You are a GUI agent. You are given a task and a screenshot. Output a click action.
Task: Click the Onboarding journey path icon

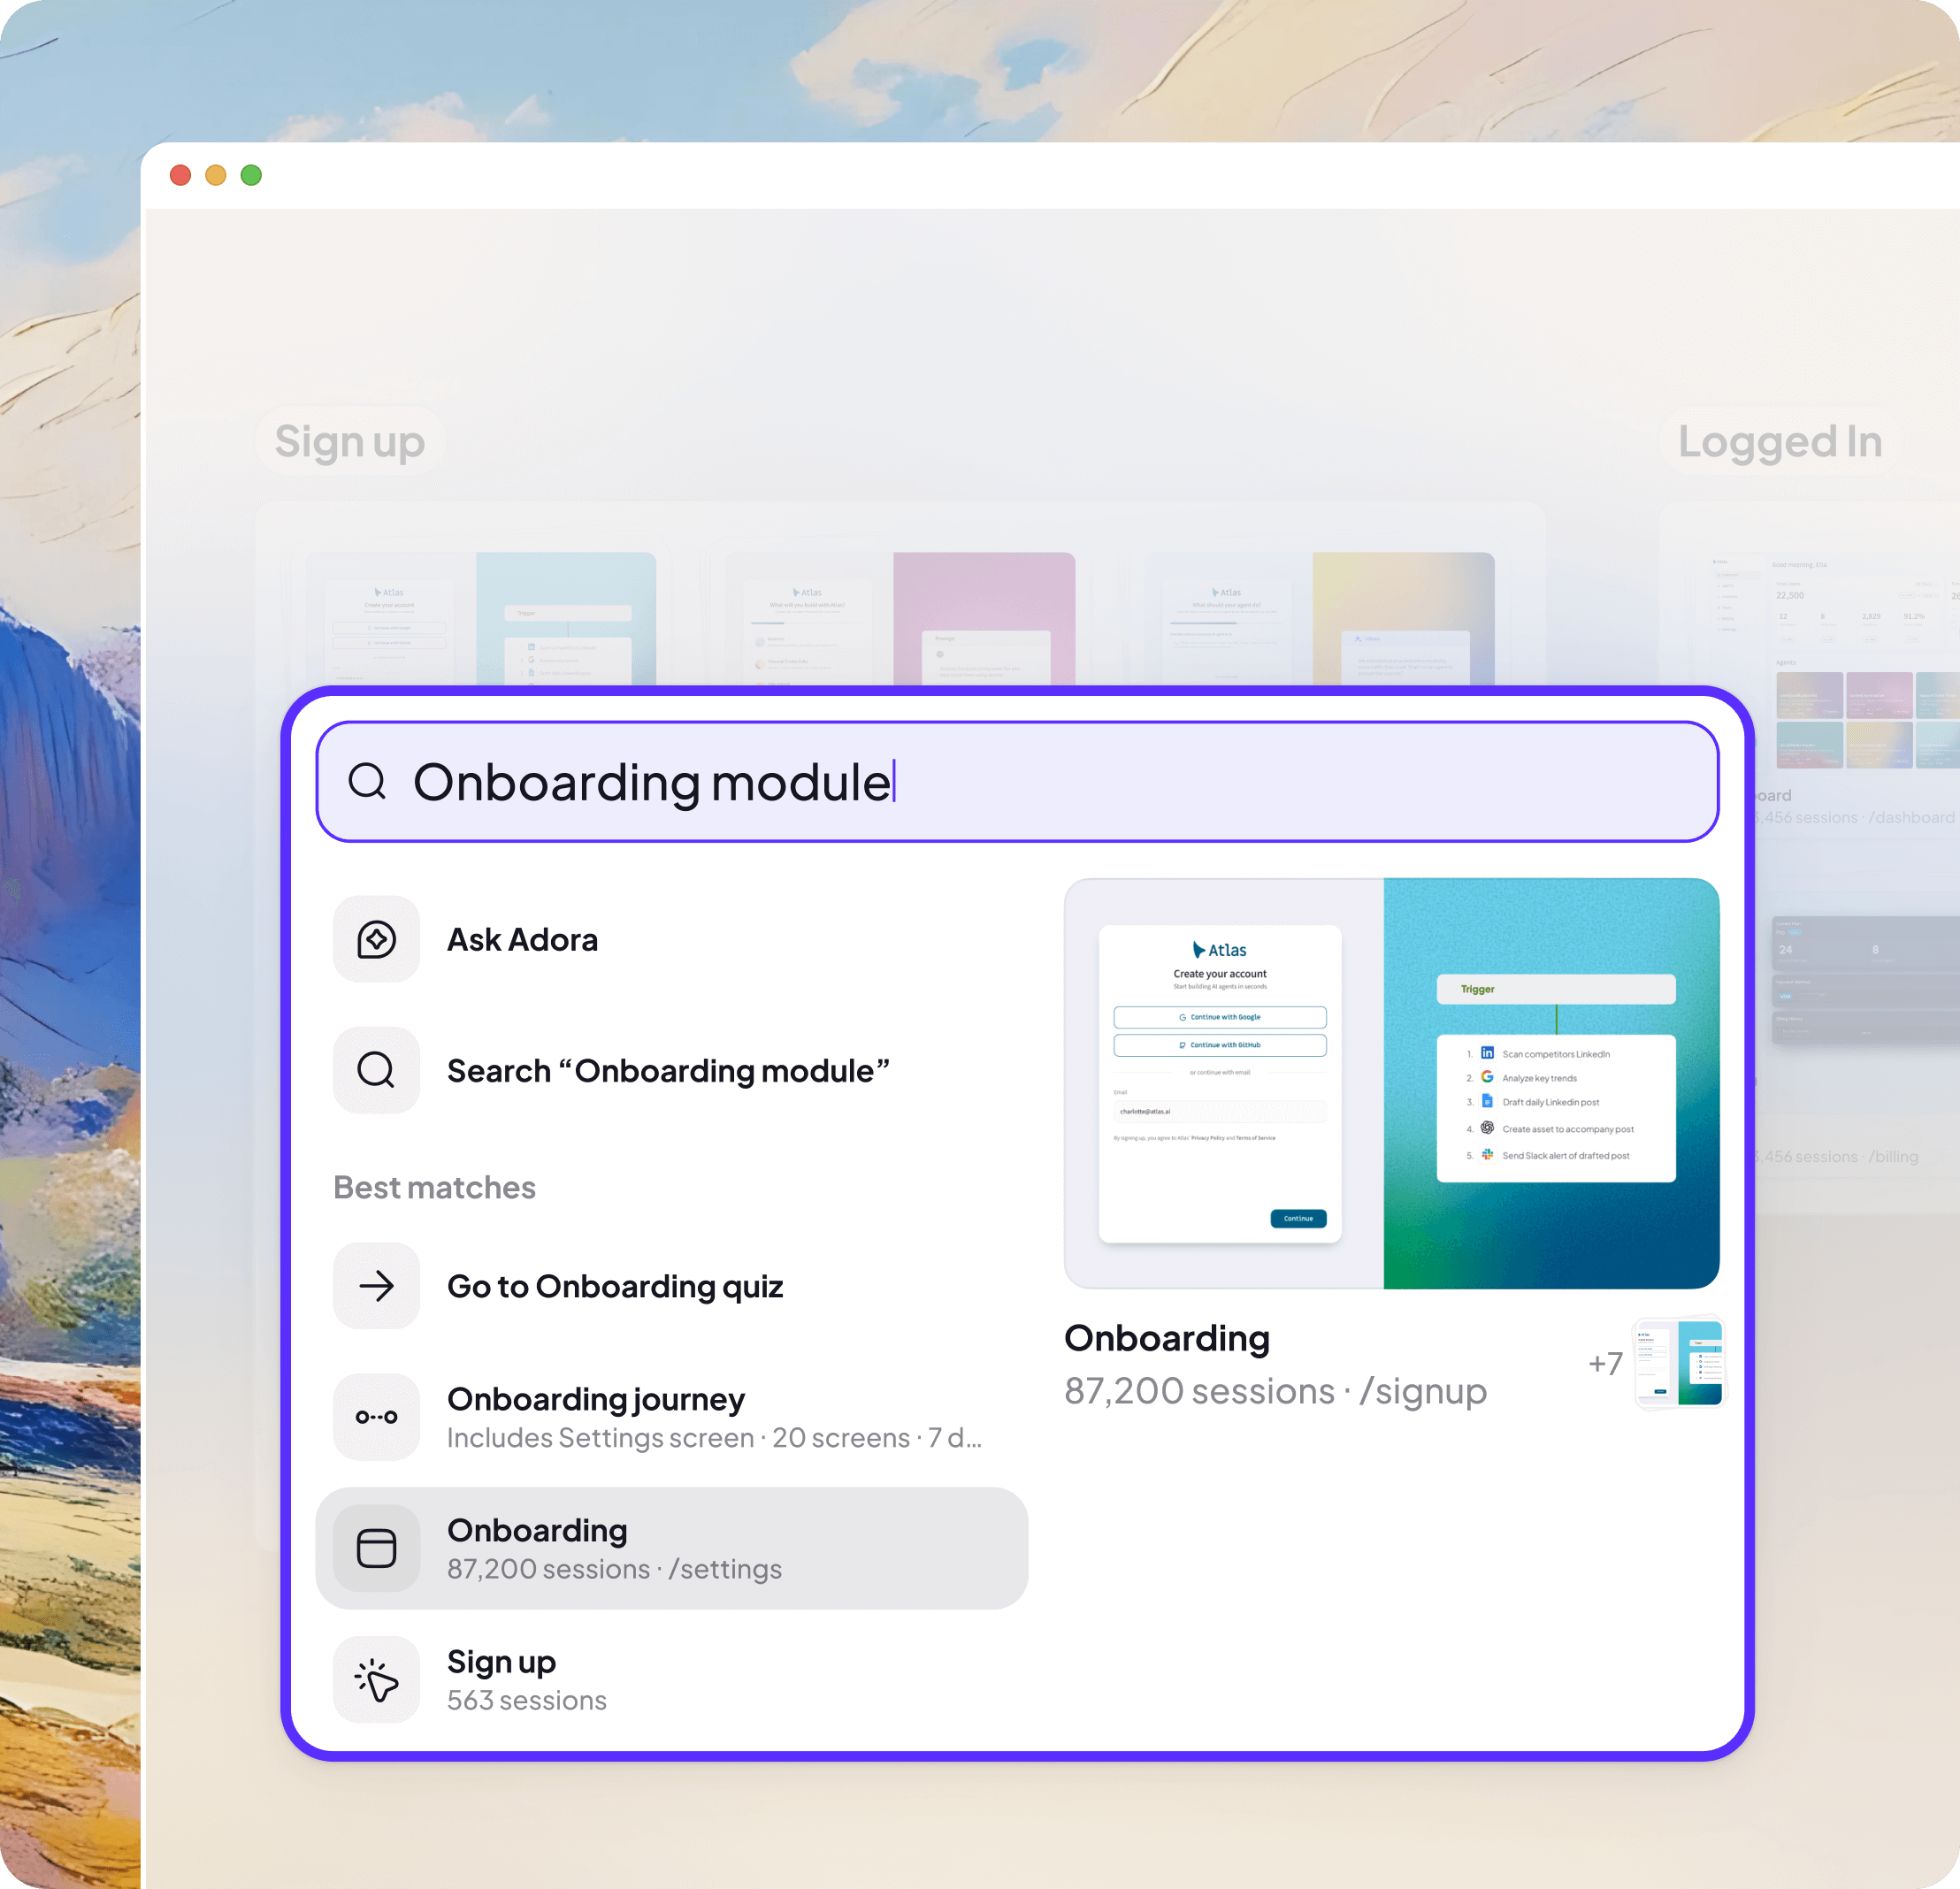(x=376, y=1416)
